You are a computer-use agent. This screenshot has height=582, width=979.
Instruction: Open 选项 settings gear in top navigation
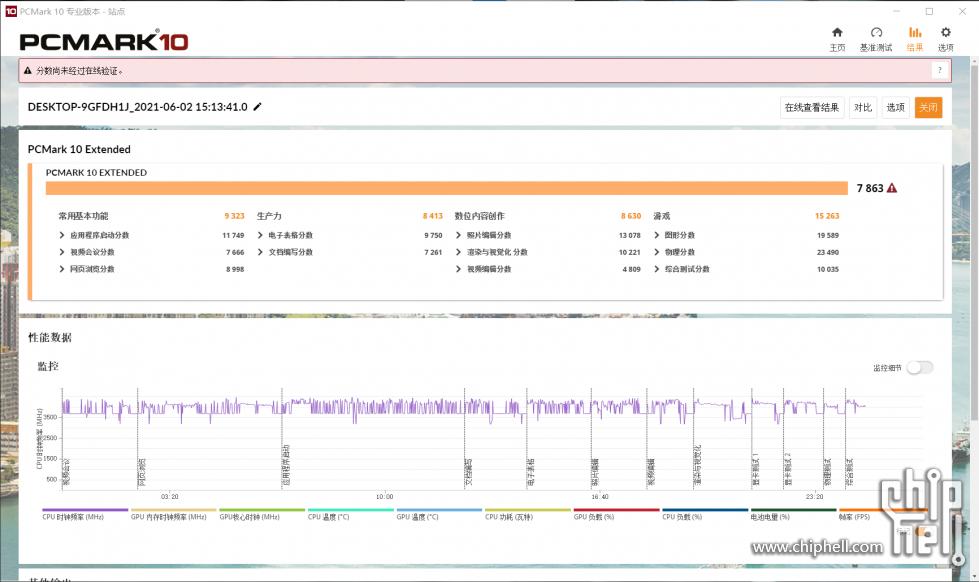[945, 38]
